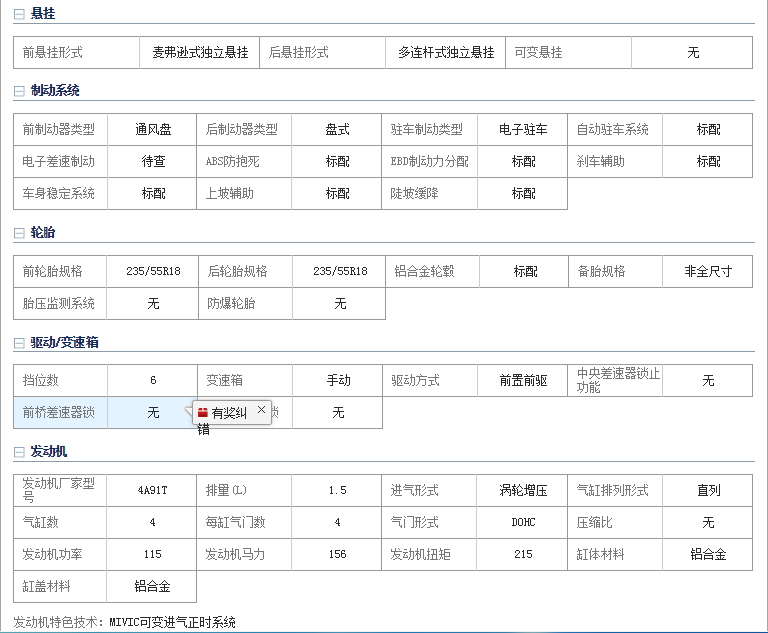Click the 制动系统 section heading

coord(55,91)
